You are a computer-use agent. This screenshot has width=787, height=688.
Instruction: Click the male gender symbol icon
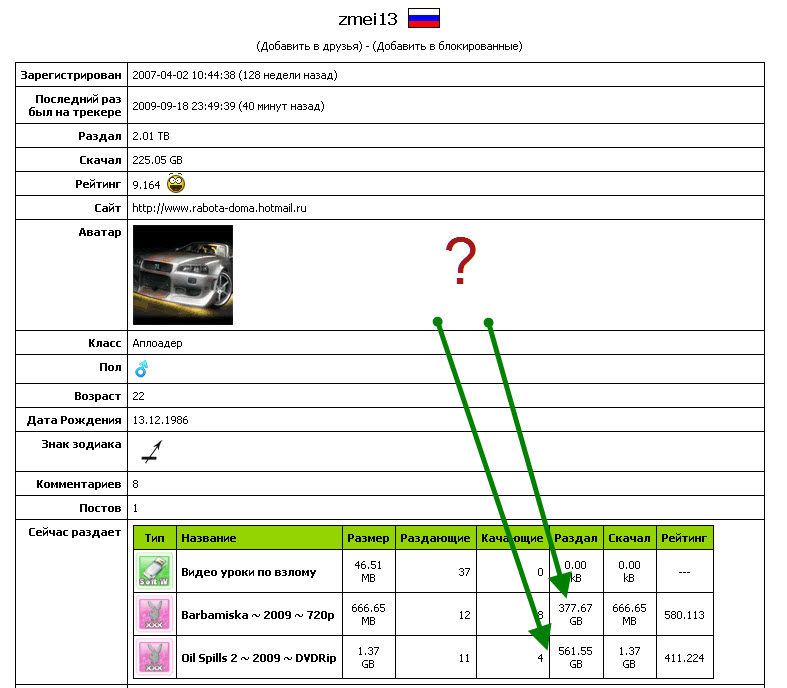pos(142,369)
